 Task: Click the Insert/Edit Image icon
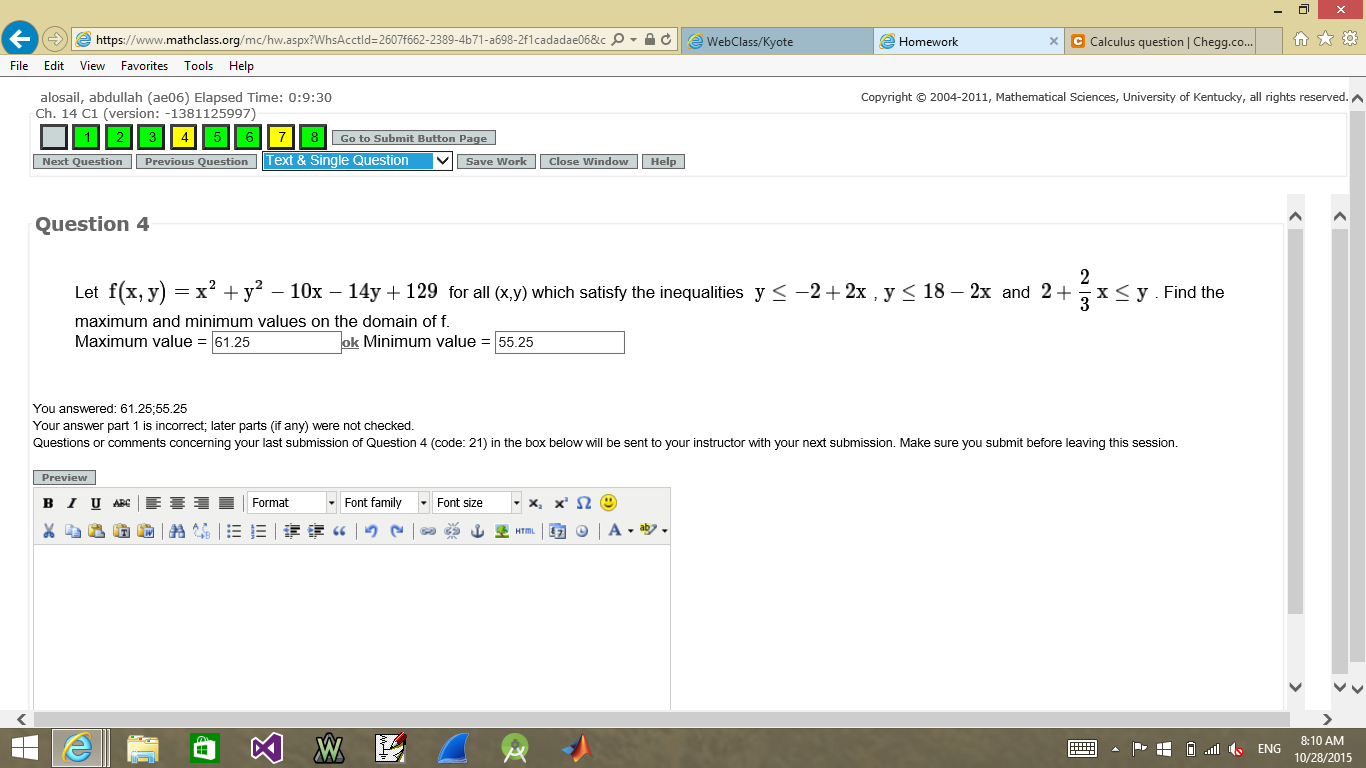[501, 531]
